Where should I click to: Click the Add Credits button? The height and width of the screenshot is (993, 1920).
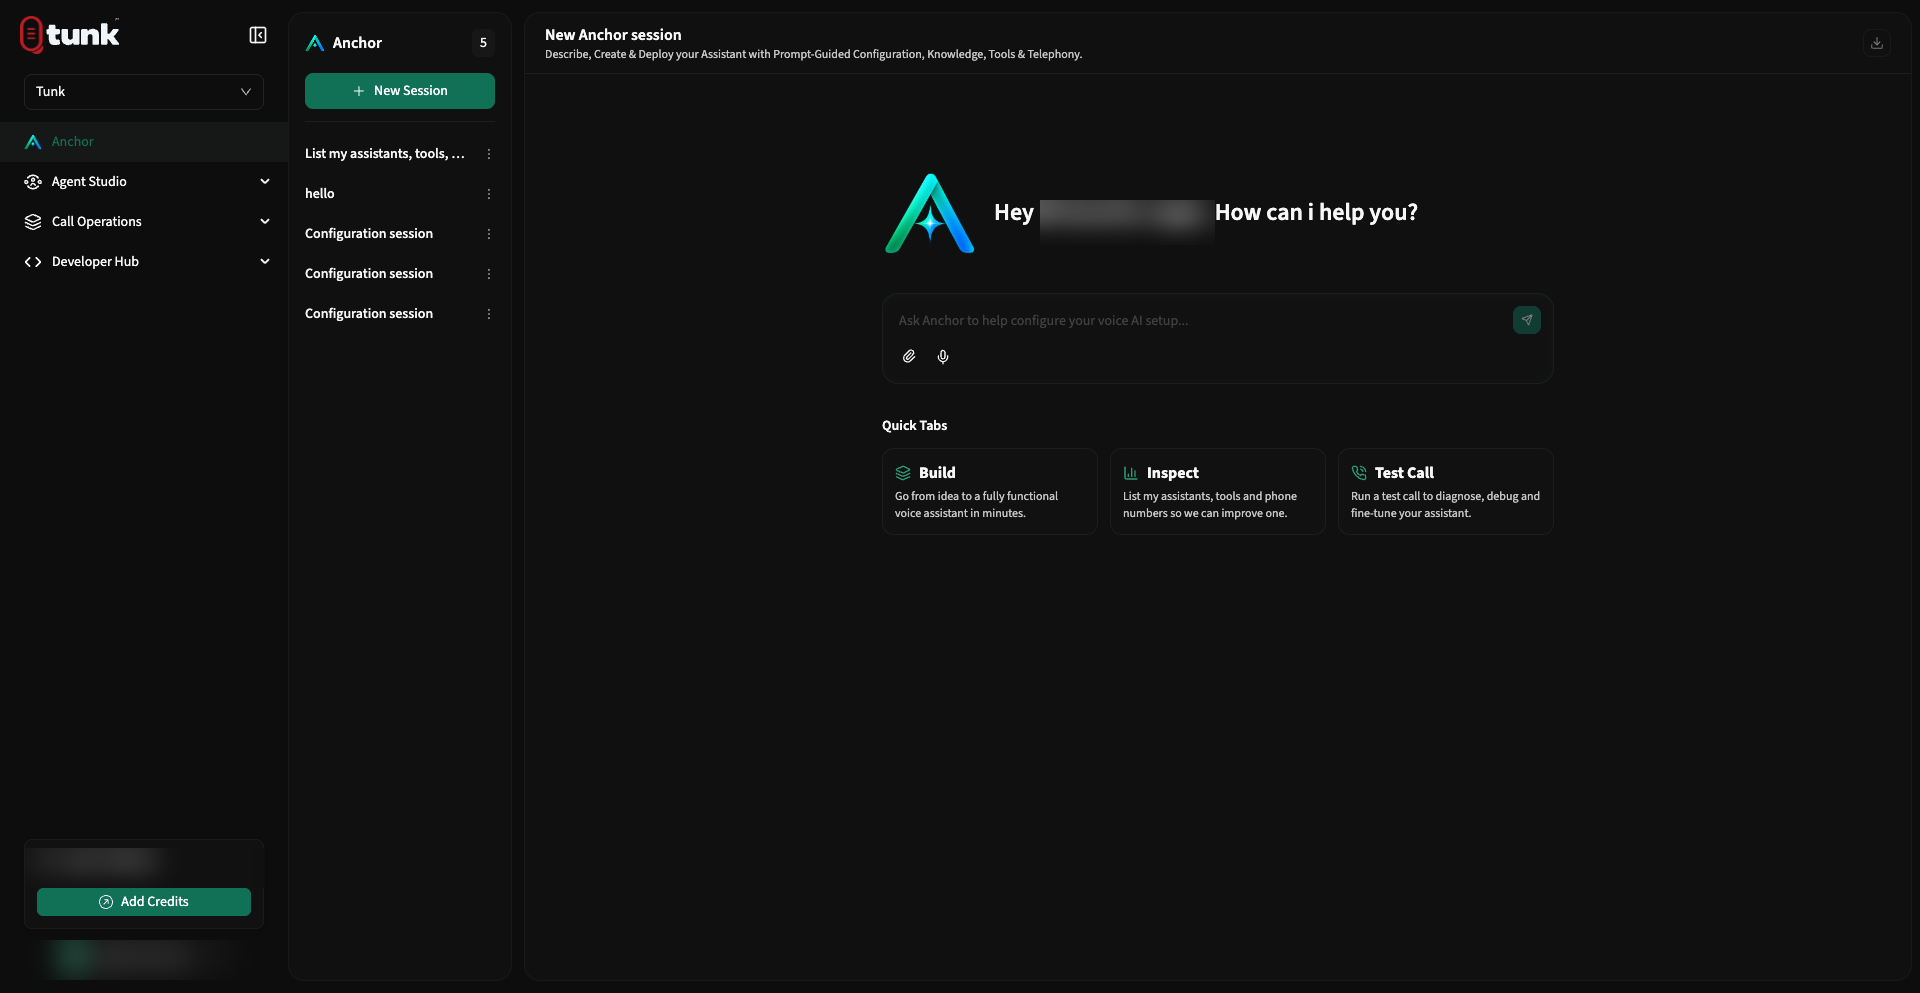144,902
